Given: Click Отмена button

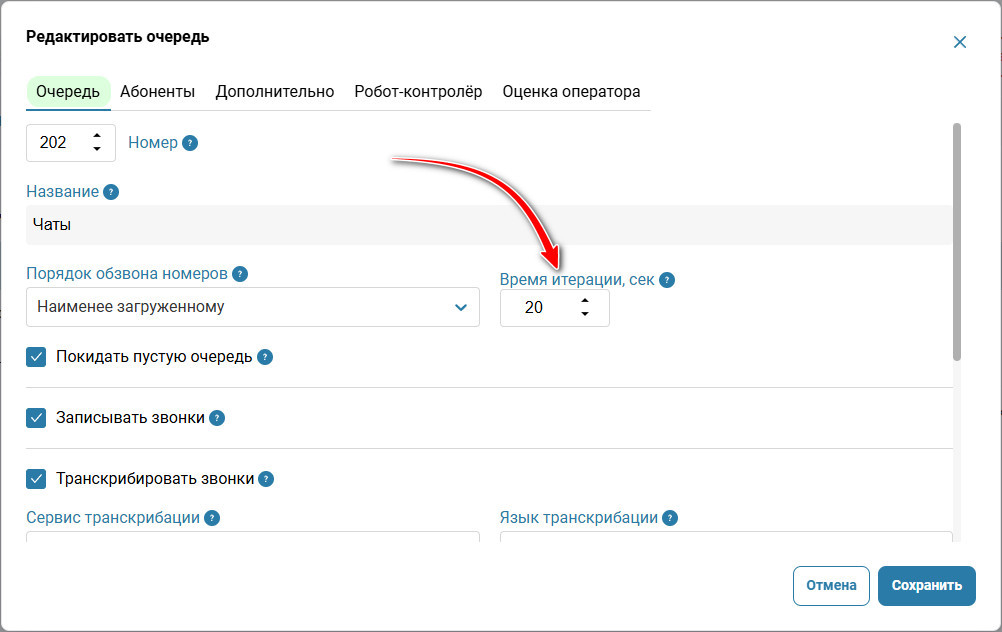Looking at the screenshot, I should [x=831, y=585].
